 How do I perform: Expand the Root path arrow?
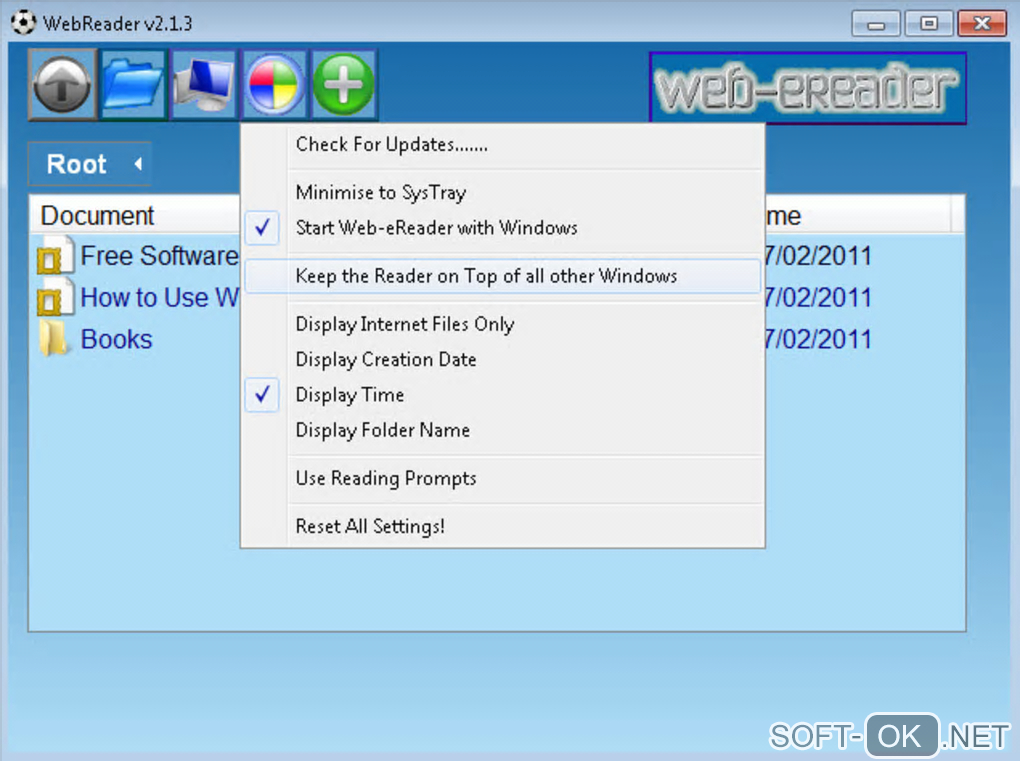(x=138, y=164)
